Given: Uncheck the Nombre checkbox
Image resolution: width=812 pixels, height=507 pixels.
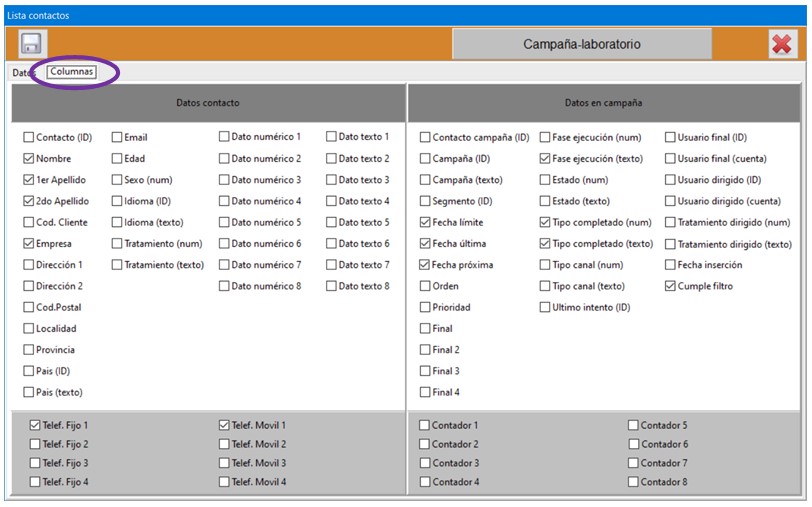Looking at the screenshot, I should (x=28, y=158).
